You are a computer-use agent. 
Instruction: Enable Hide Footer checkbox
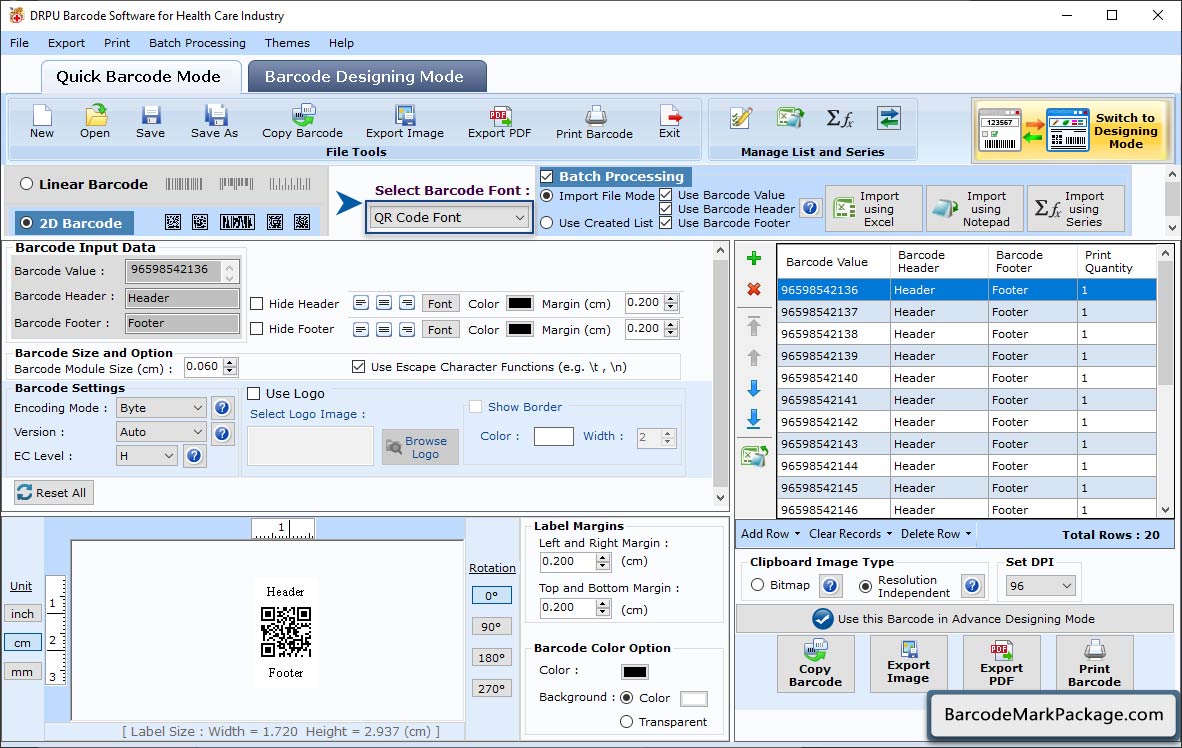point(256,329)
